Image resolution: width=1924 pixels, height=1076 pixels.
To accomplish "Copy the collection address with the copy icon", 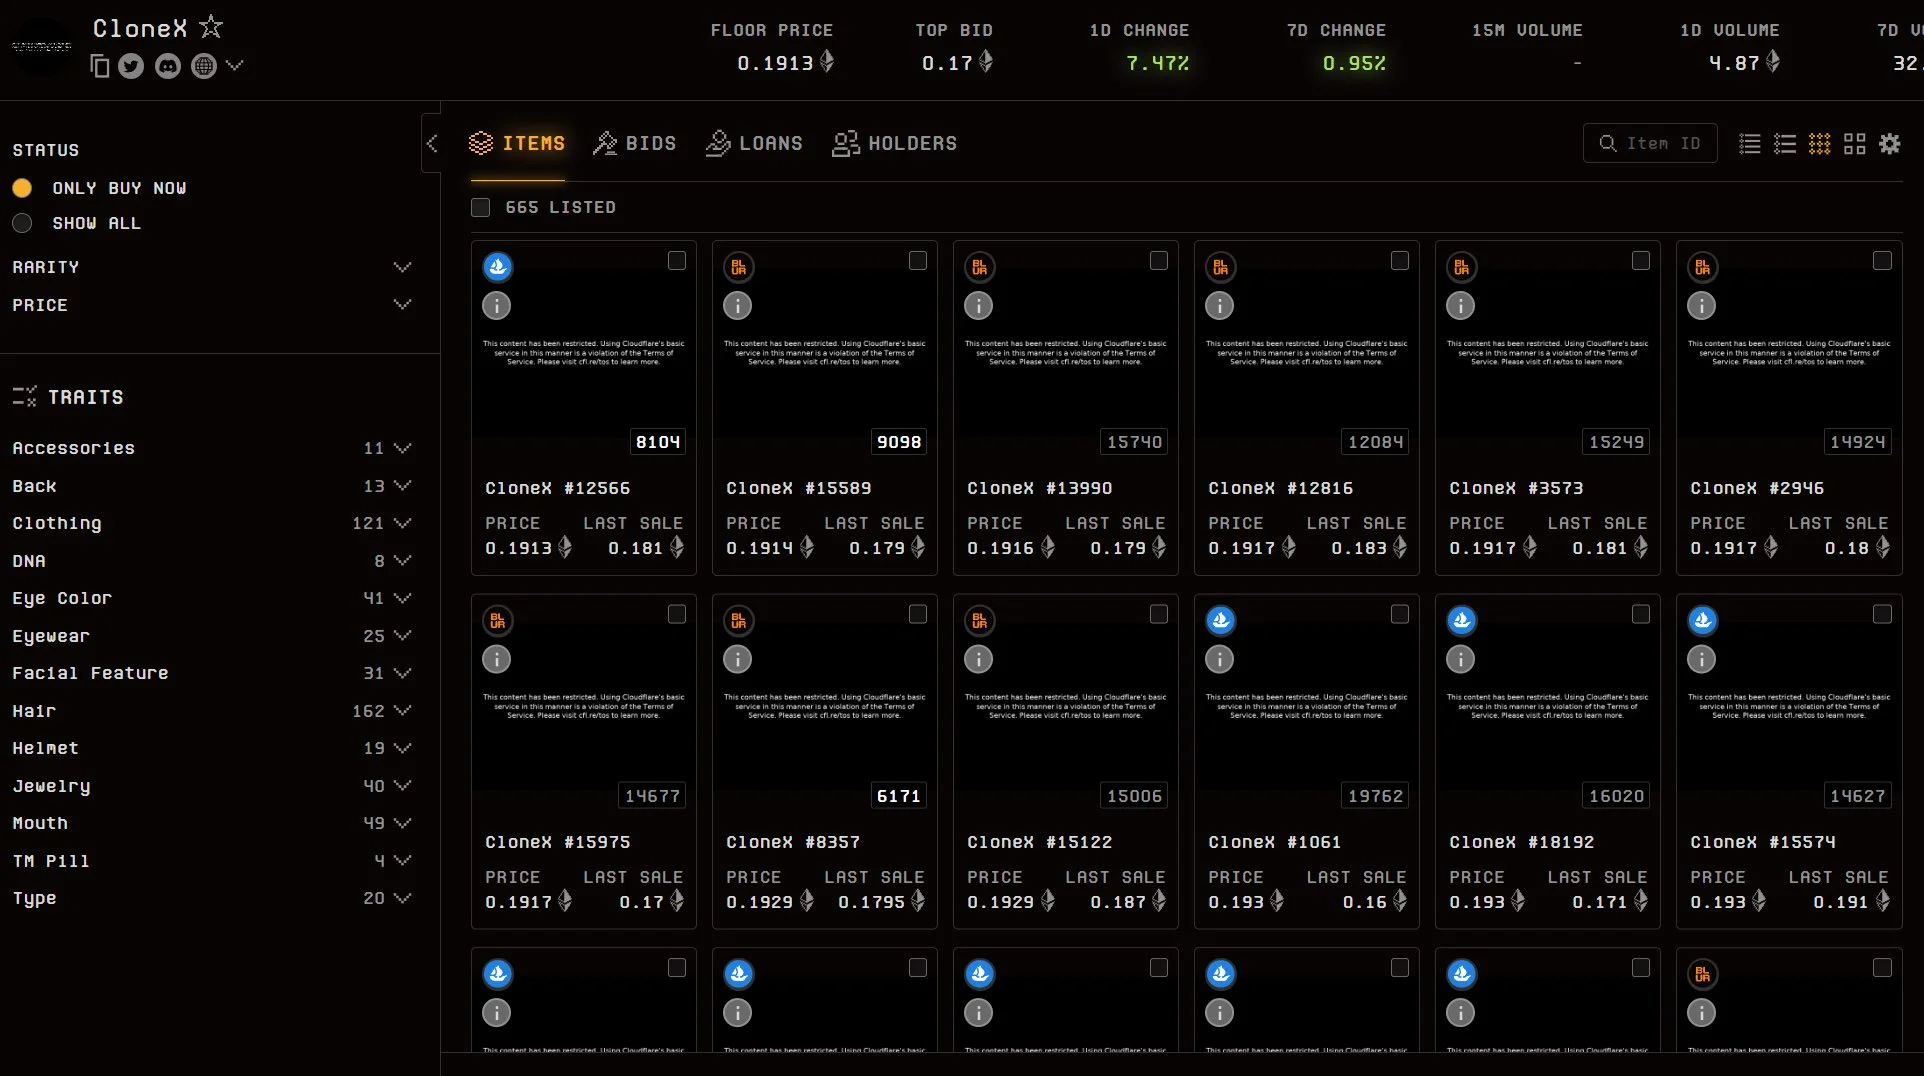I will coord(99,66).
